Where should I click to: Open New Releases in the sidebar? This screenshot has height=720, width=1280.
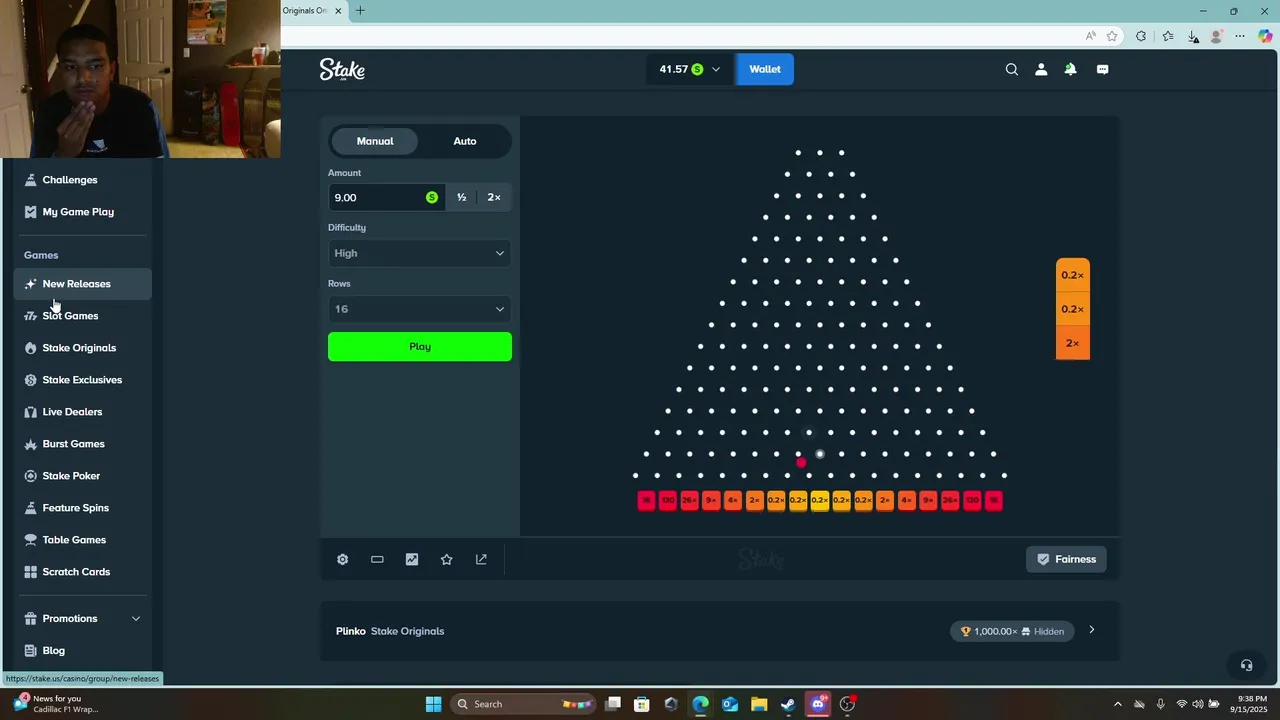(x=83, y=284)
